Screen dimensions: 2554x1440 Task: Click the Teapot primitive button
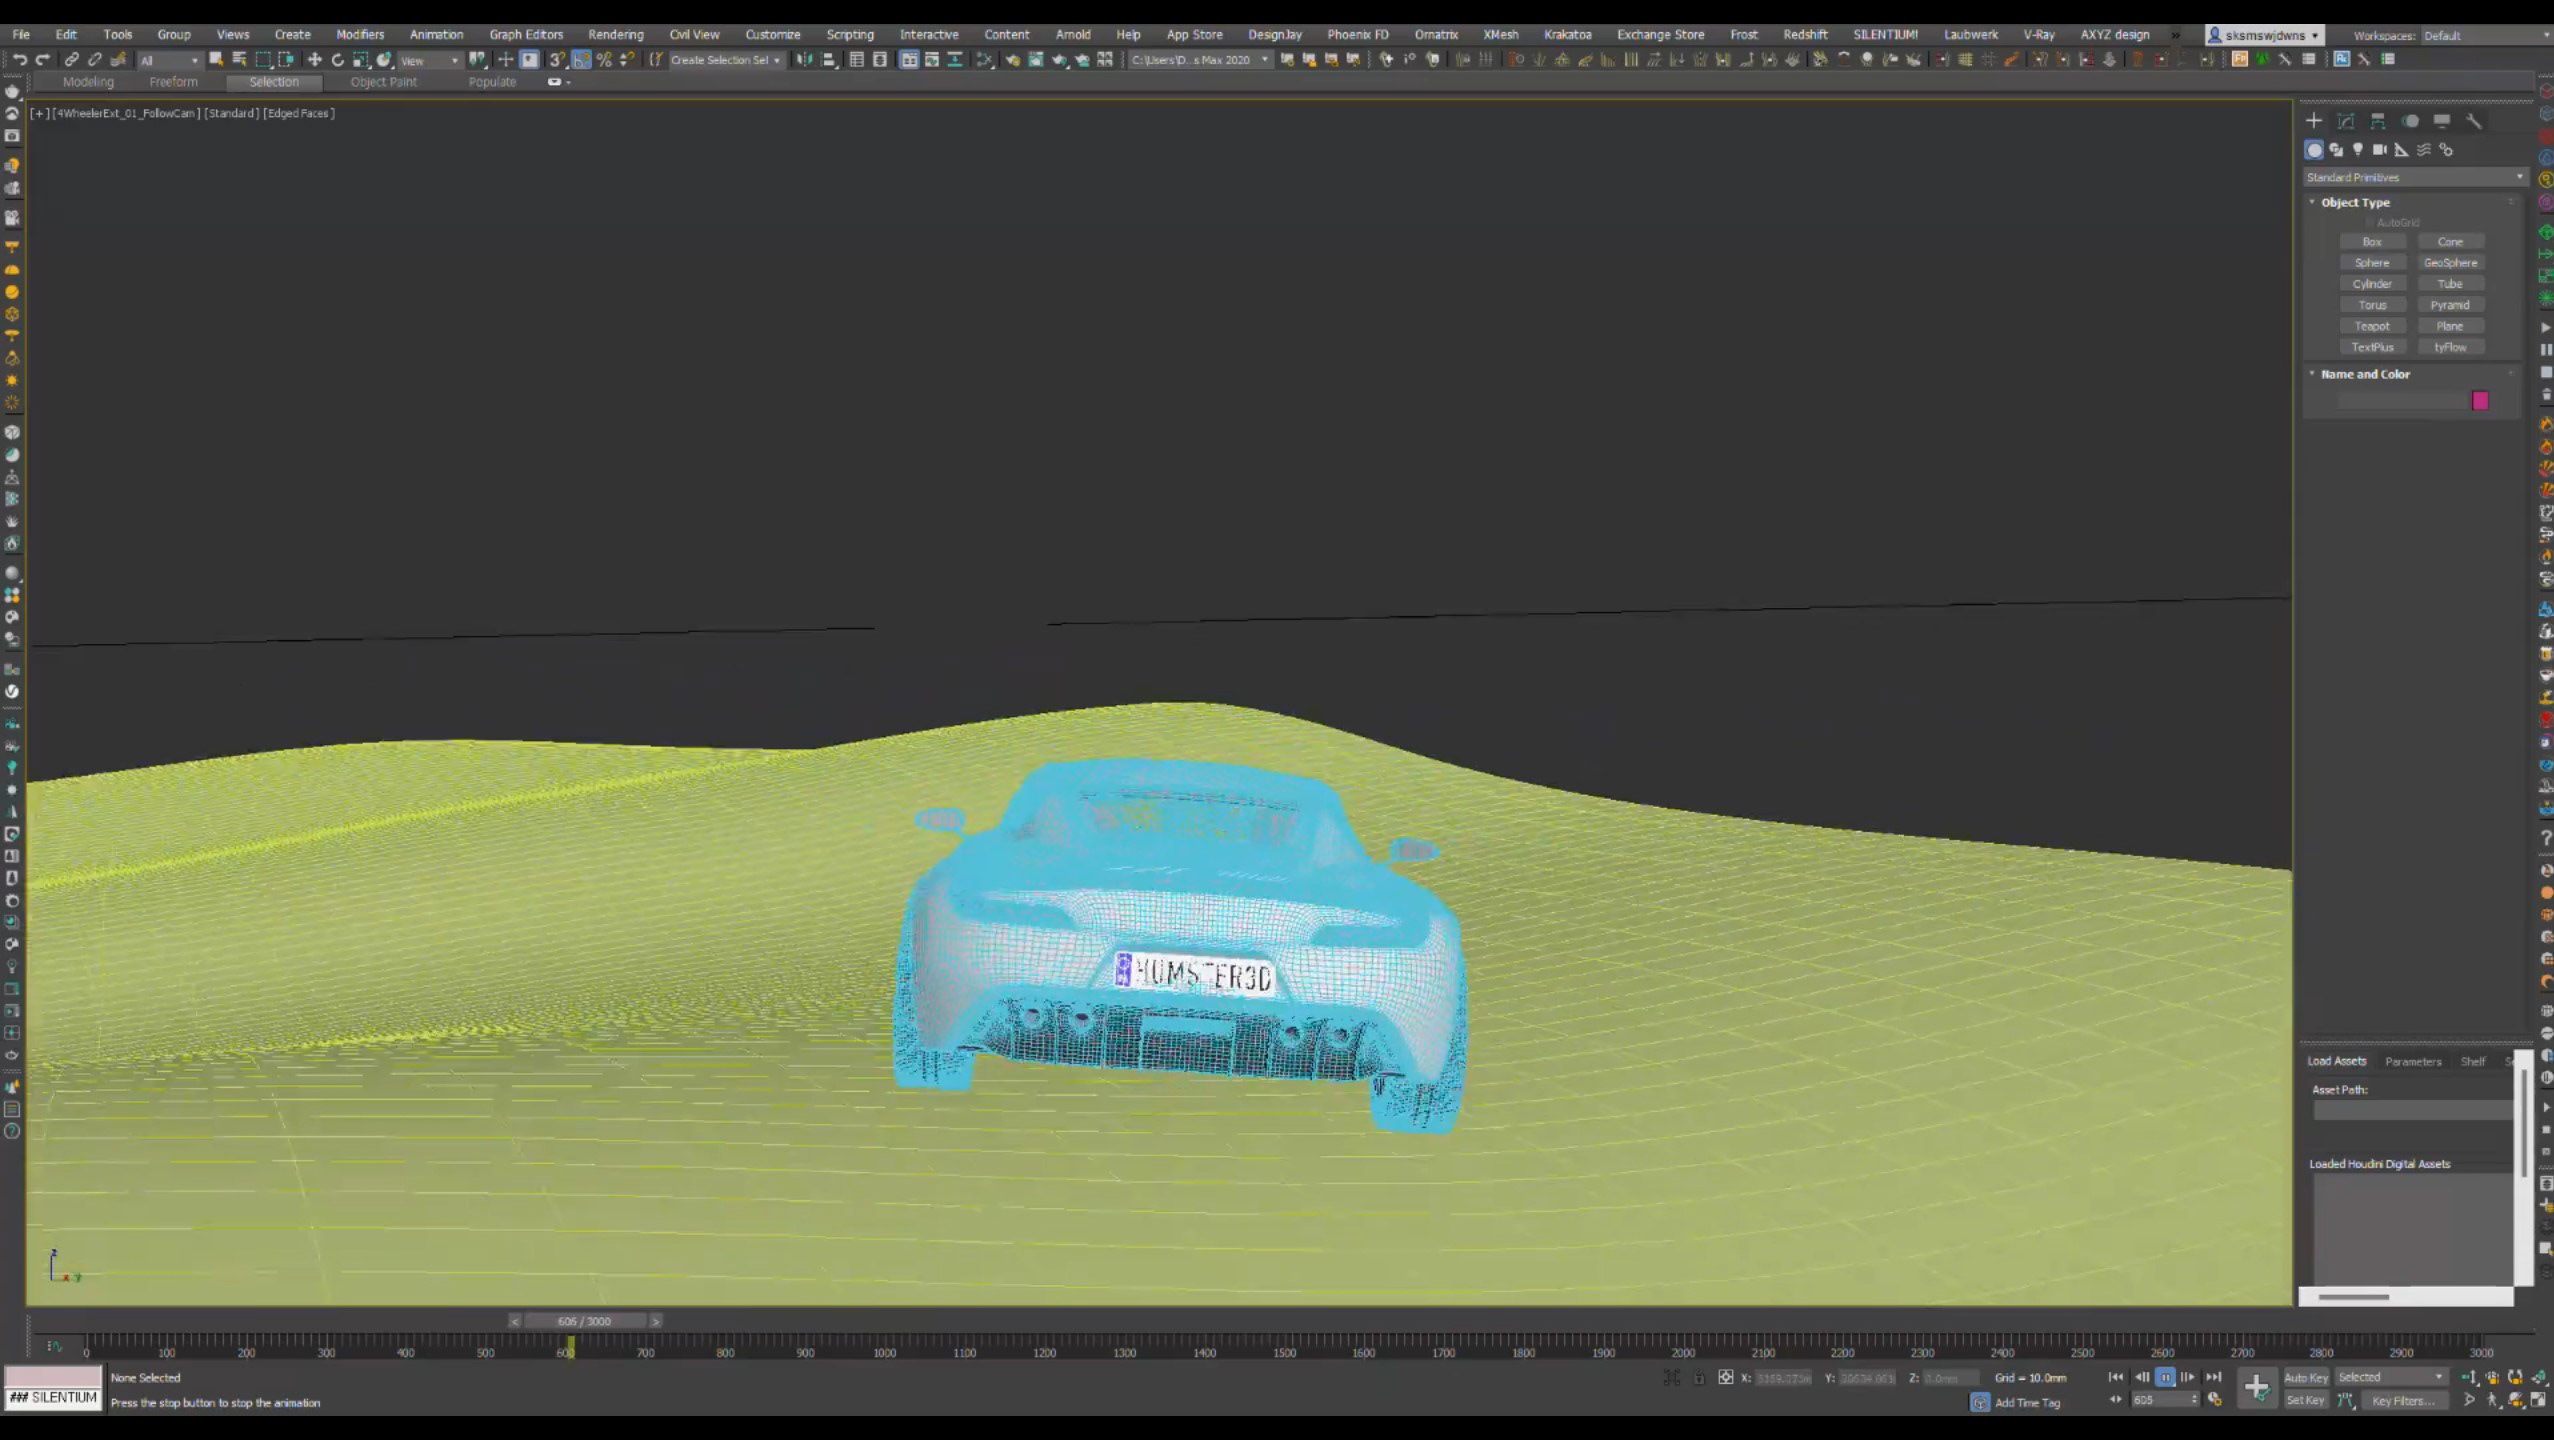pos(2371,326)
